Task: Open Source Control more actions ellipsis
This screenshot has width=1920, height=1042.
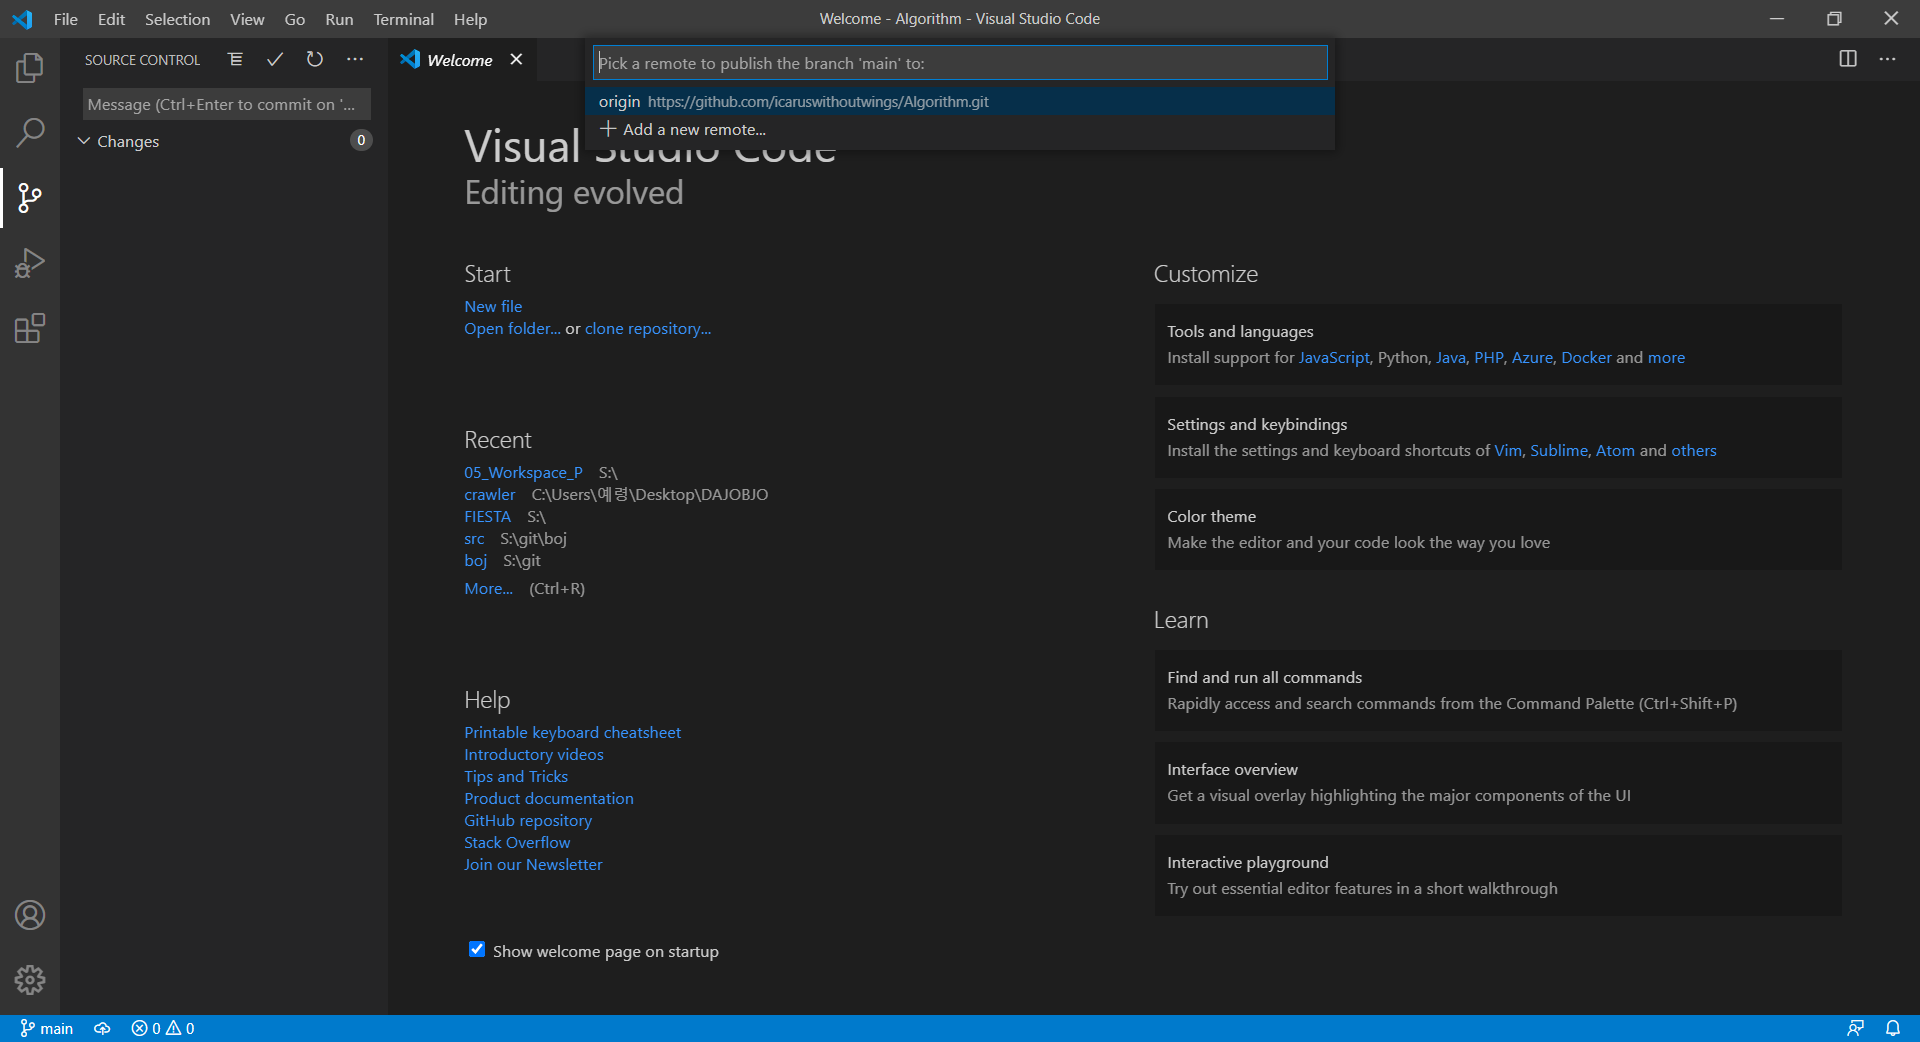Action: (355, 60)
